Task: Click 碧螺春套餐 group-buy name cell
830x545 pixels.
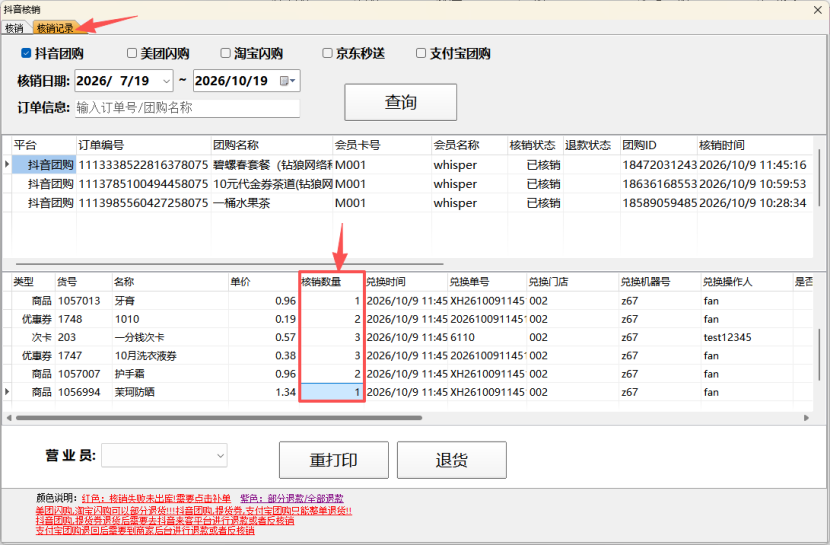Action: pos(272,165)
